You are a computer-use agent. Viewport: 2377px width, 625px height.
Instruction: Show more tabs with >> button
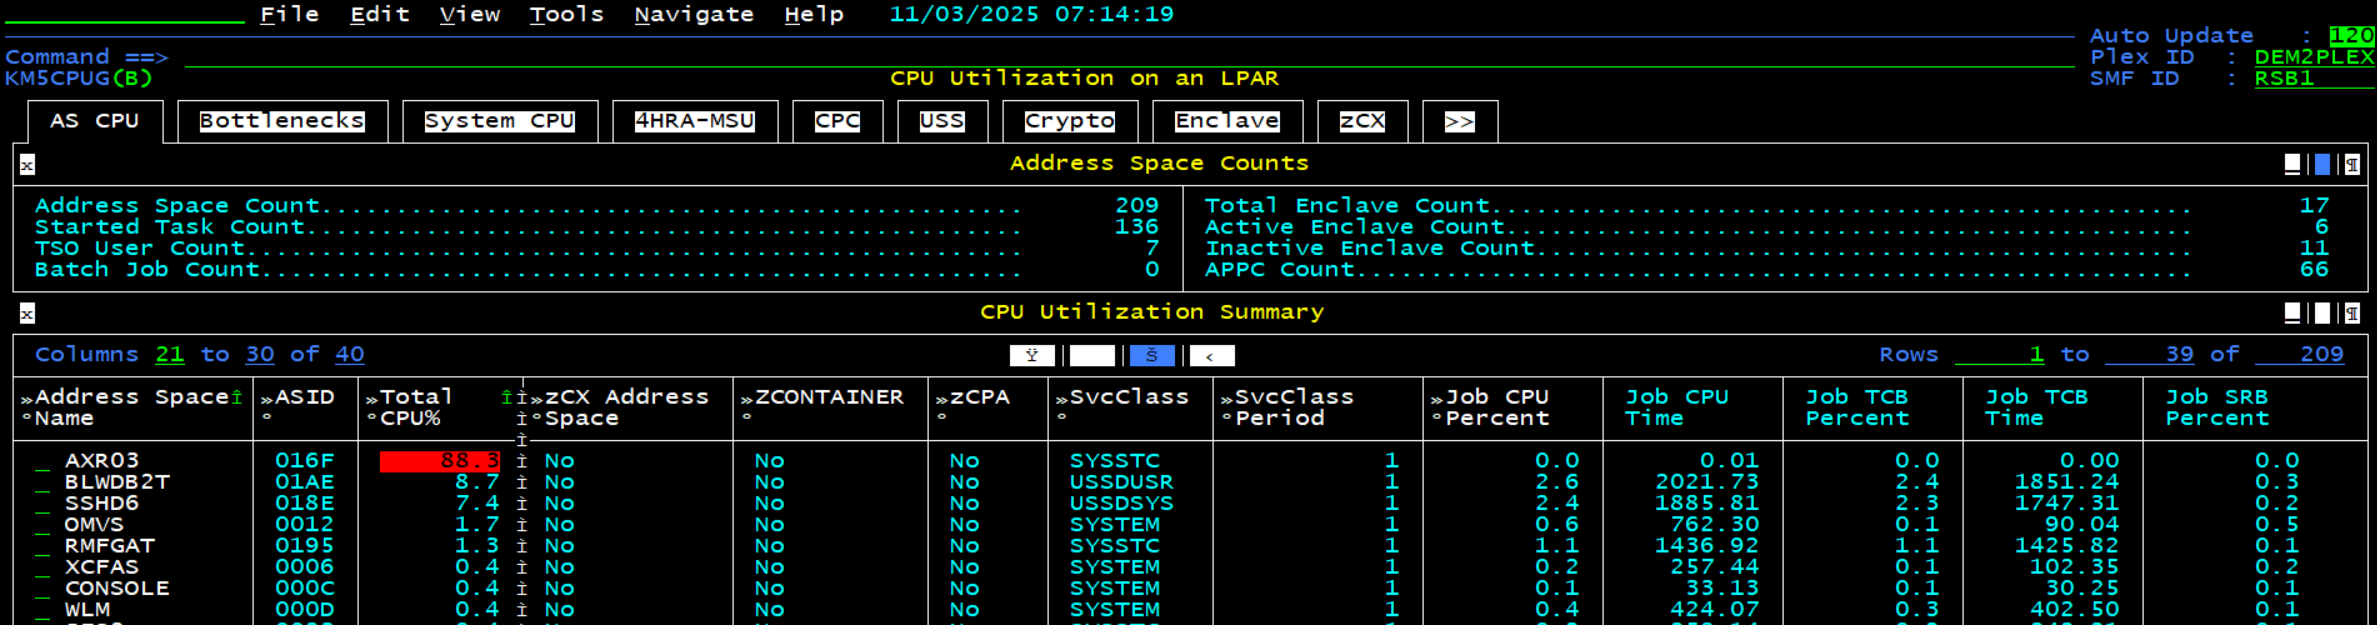click(x=1459, y=121)
